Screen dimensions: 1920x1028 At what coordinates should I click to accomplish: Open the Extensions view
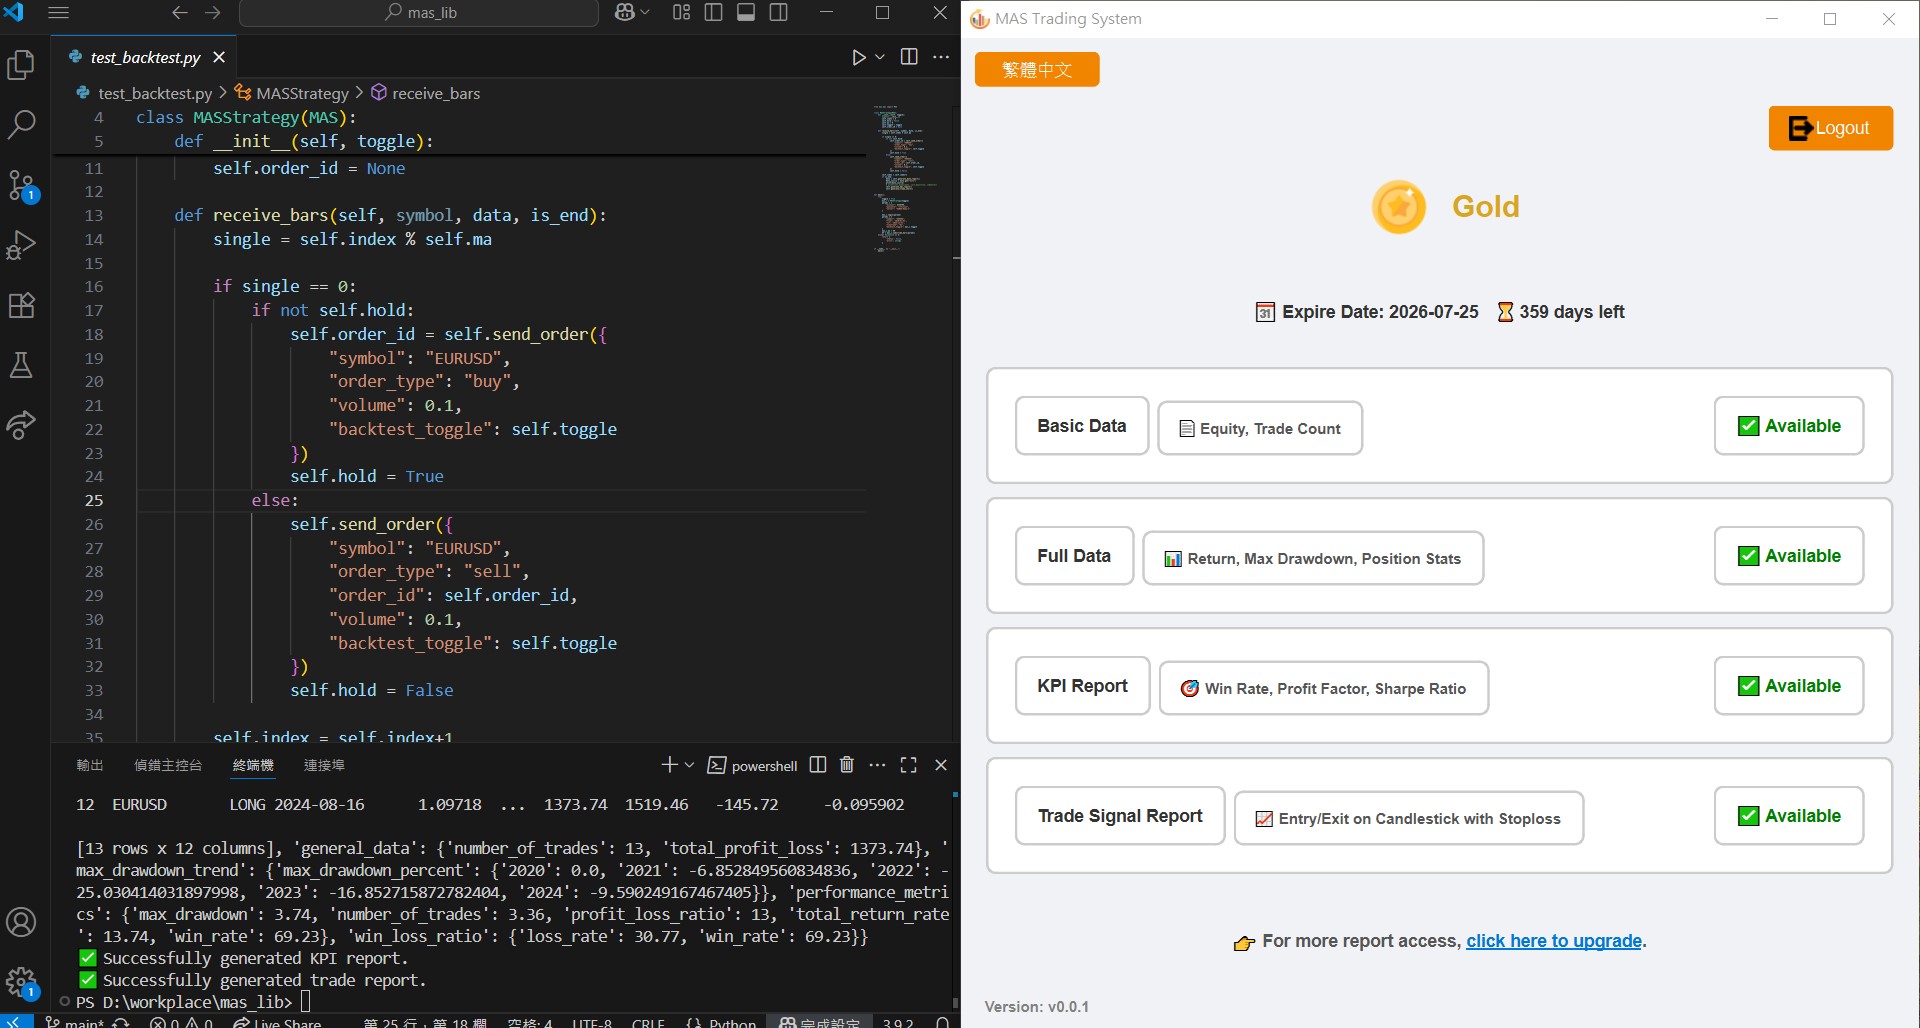pos(21,305)
